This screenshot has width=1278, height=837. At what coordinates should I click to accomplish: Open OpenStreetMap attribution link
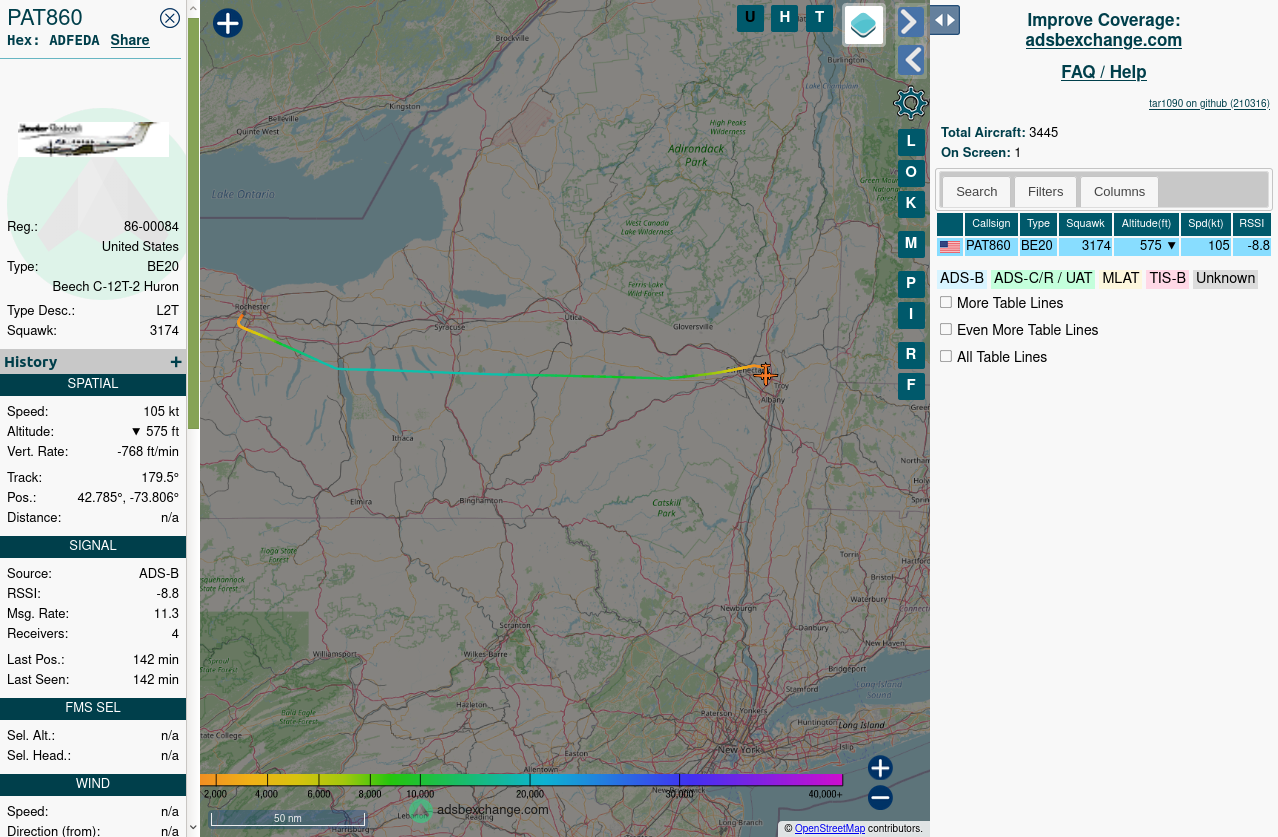click(x=830, y=828)
